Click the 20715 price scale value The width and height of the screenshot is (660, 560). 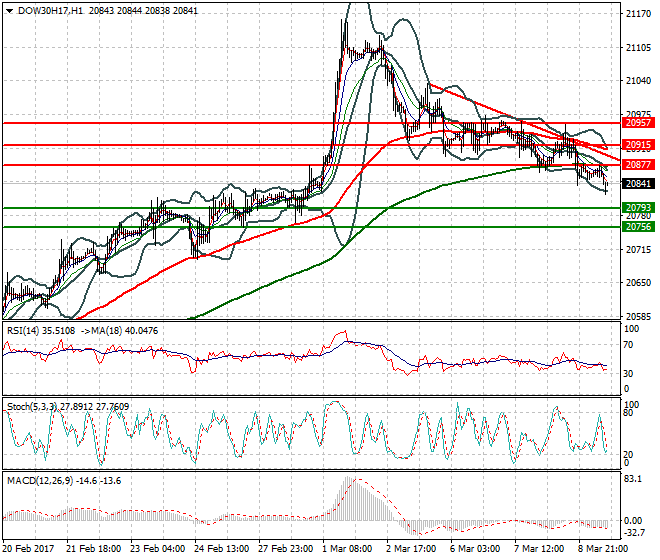pyautogui.click(x=639, y=250)
